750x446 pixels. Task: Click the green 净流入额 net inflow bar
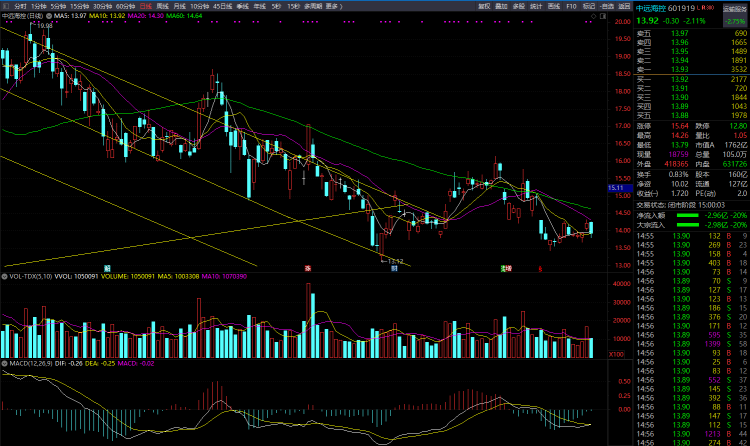[686, 215]
